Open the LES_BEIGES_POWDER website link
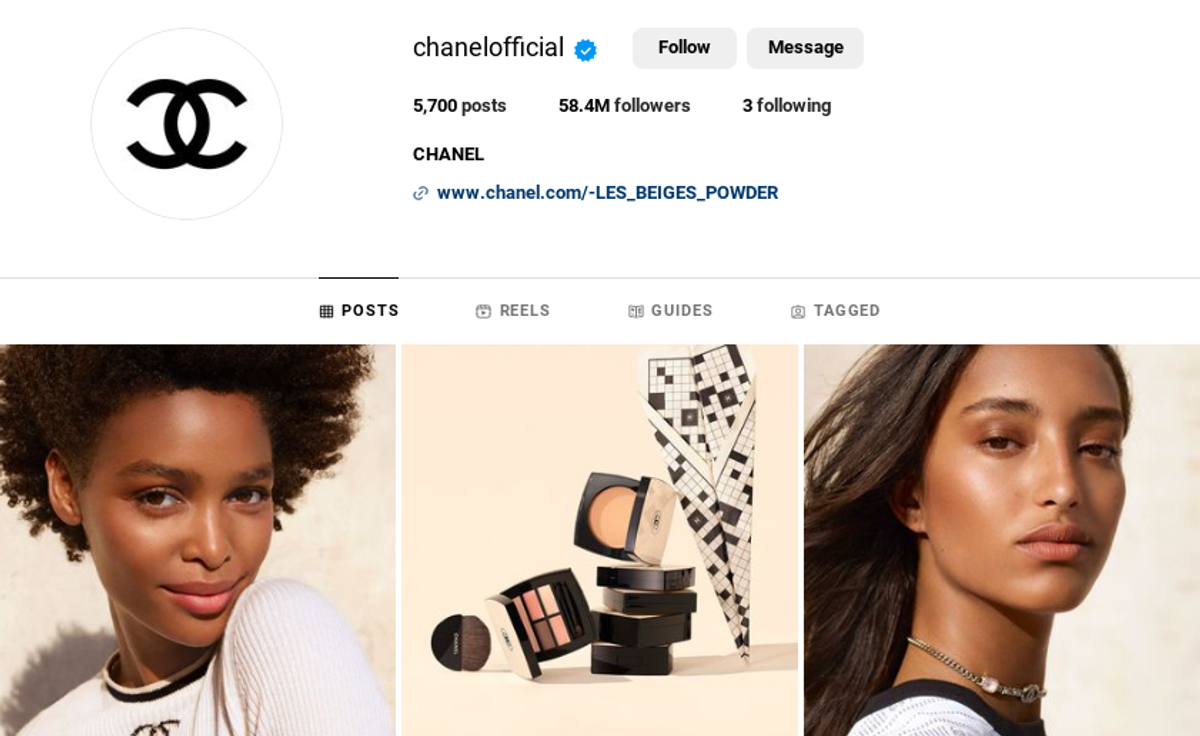Viewport: 1200px width, 736px height. pyautogui.click(x=607, y=193)
